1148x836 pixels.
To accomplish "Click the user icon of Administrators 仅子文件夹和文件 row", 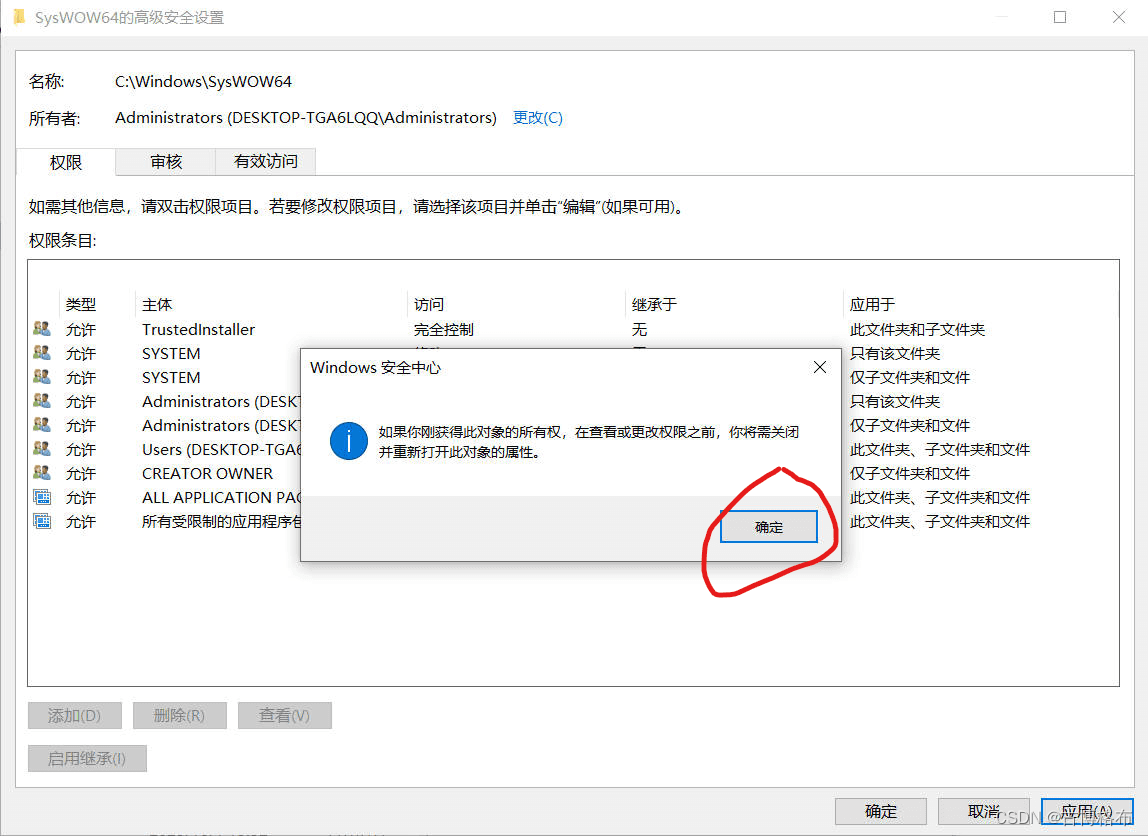I will coord(42,425).
